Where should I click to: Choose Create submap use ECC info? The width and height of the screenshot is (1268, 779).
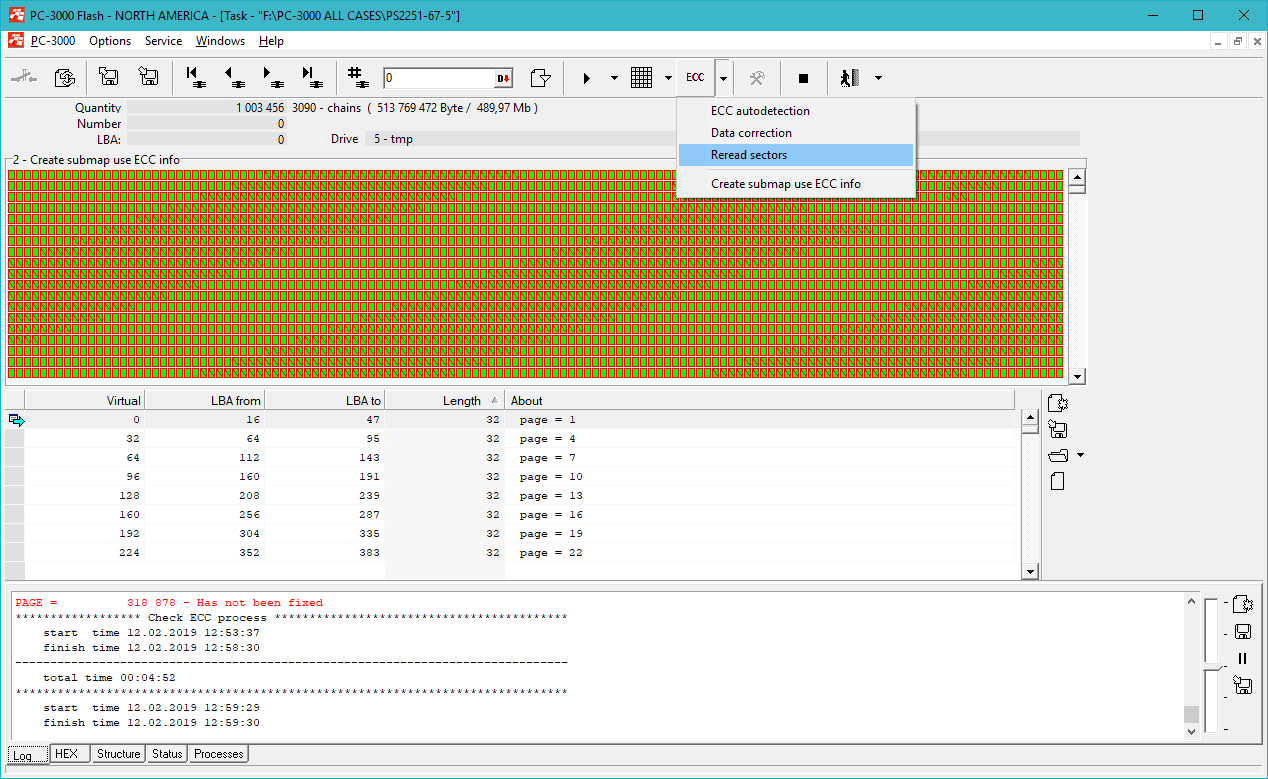coord(796,184)
